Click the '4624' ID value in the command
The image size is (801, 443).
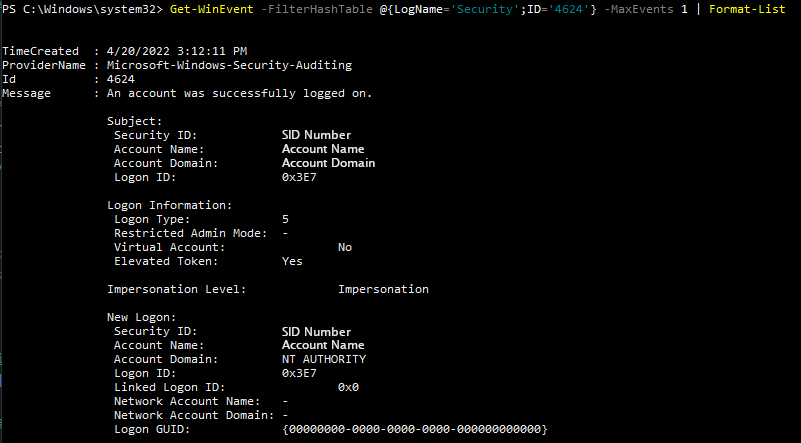point(569,9)
